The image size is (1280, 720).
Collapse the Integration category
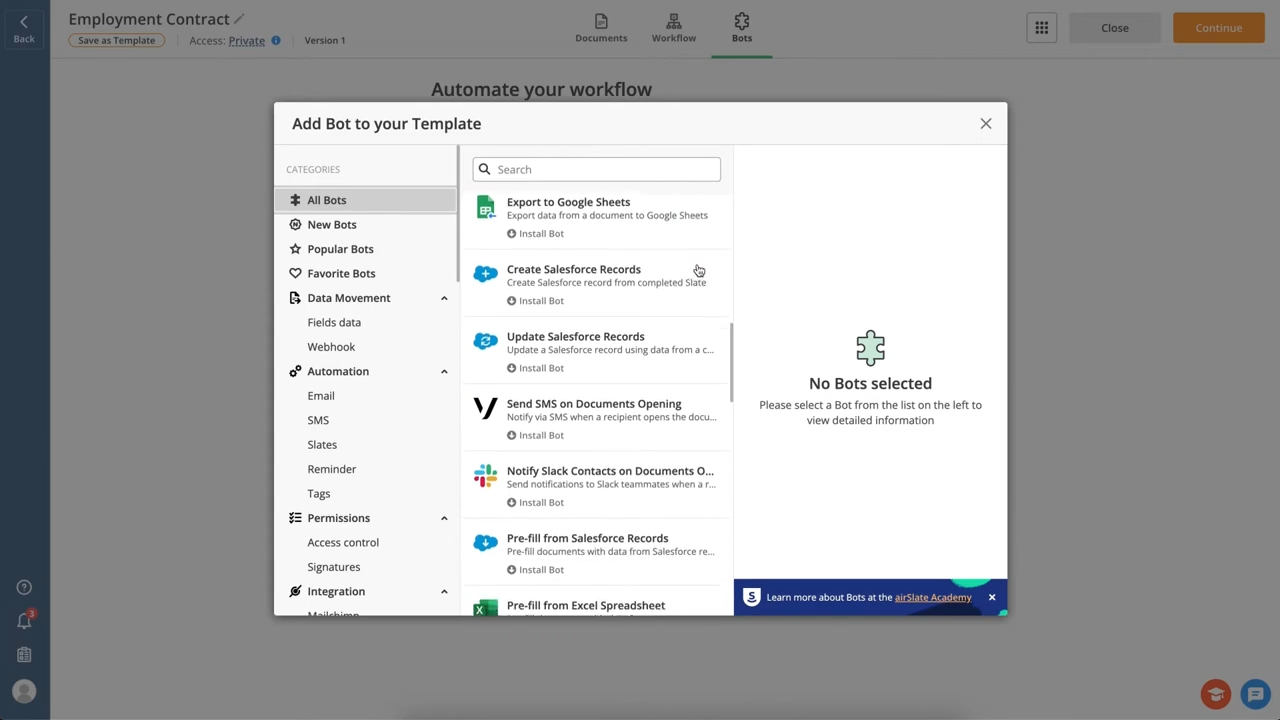(444, 592)
